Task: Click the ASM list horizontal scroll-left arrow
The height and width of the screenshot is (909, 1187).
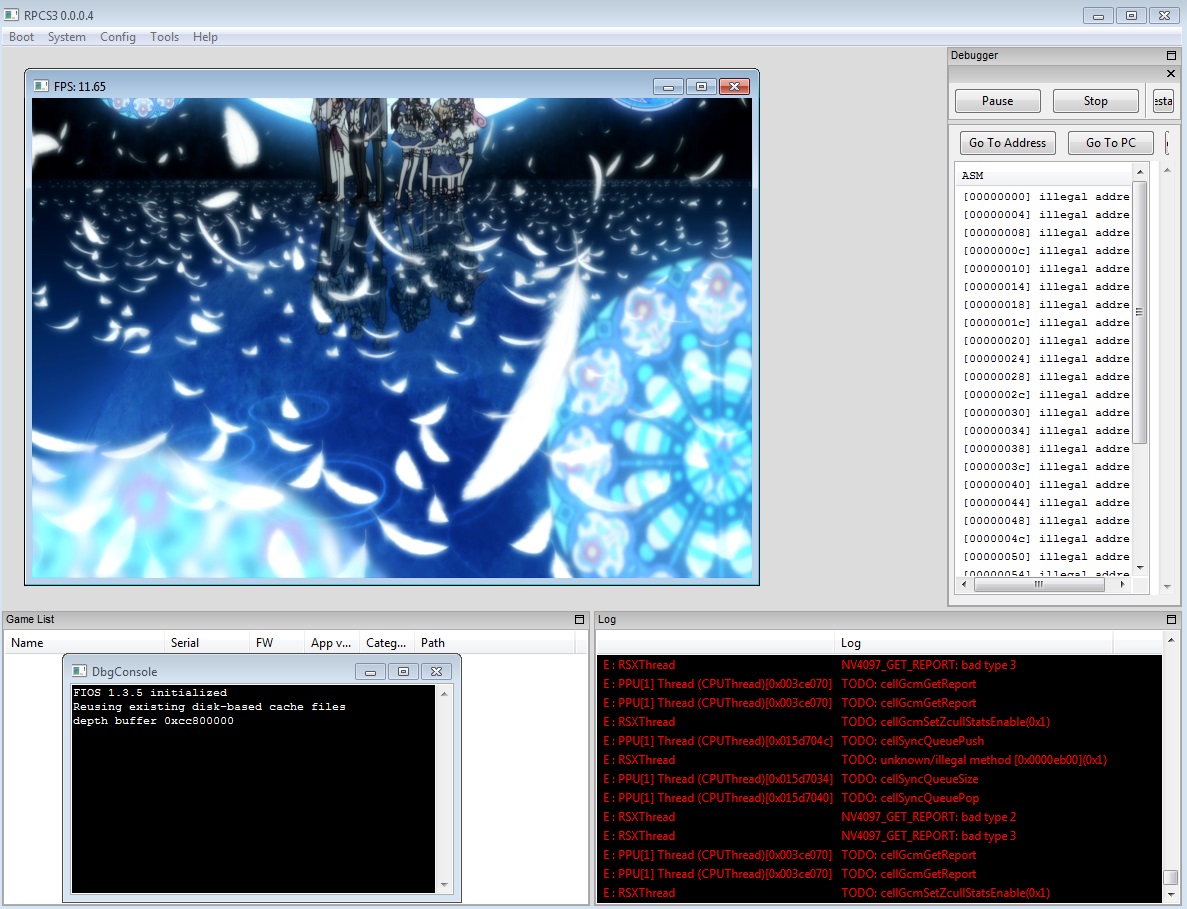Action: pyautogui.click(x=964, y=584)
